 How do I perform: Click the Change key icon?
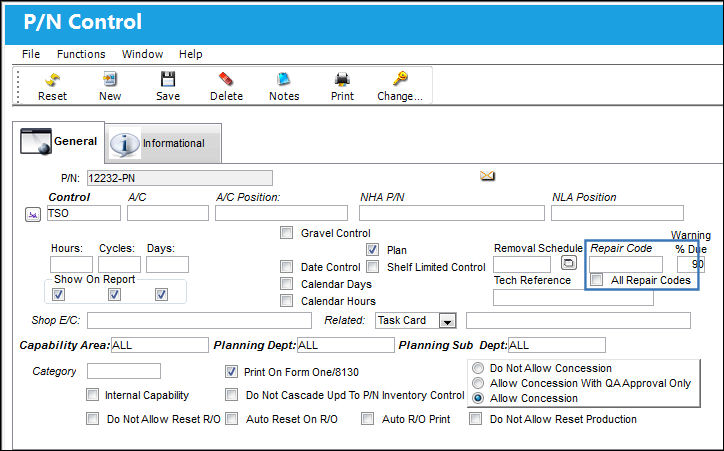[400, 79]
